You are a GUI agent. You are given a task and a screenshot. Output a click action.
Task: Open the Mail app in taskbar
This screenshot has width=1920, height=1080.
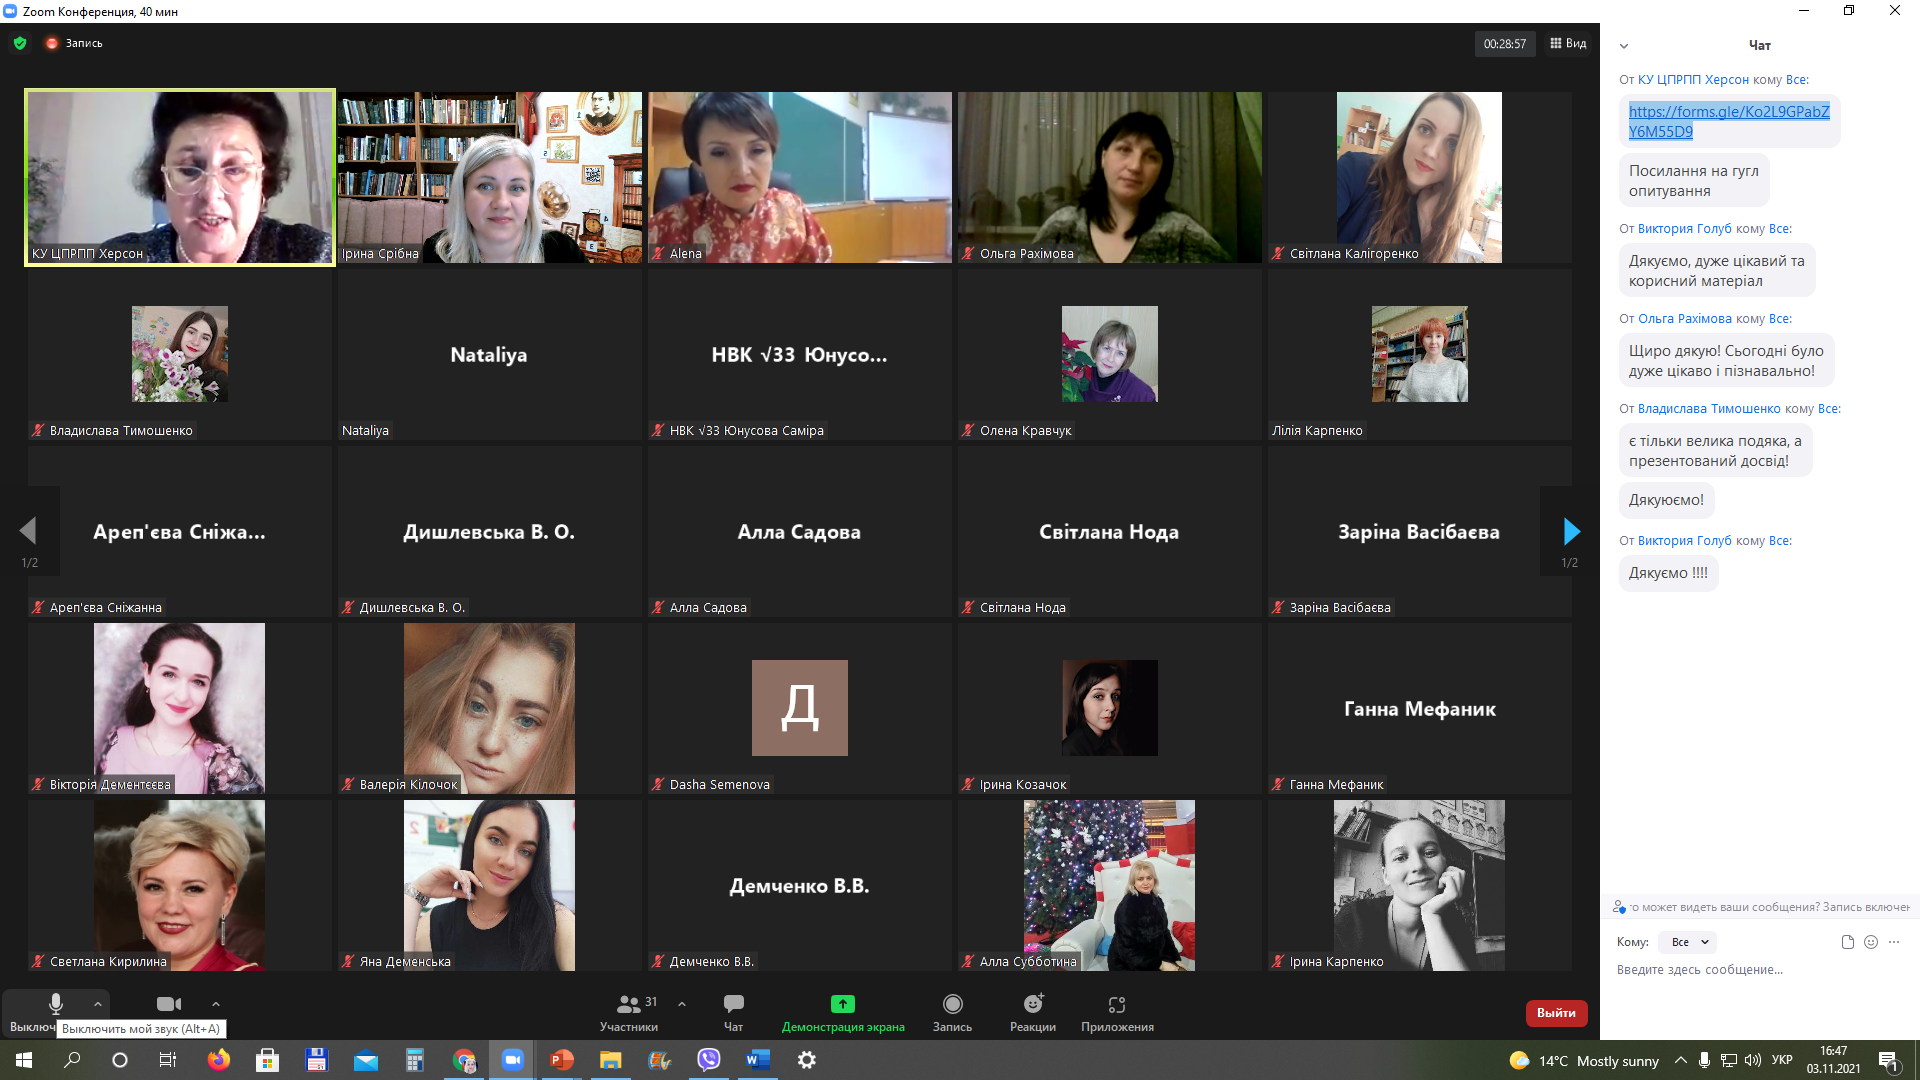[366, 1060]
